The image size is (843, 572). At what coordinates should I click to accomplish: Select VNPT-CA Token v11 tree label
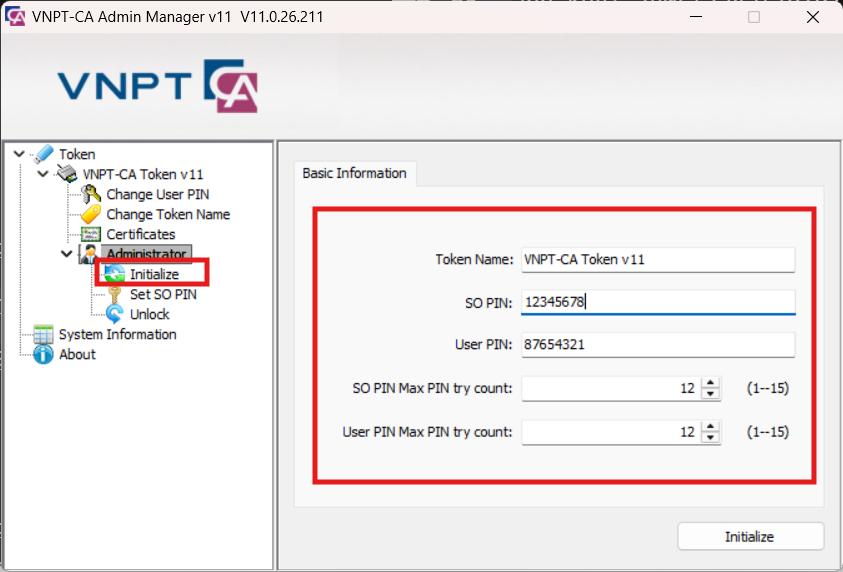point(143,174)
